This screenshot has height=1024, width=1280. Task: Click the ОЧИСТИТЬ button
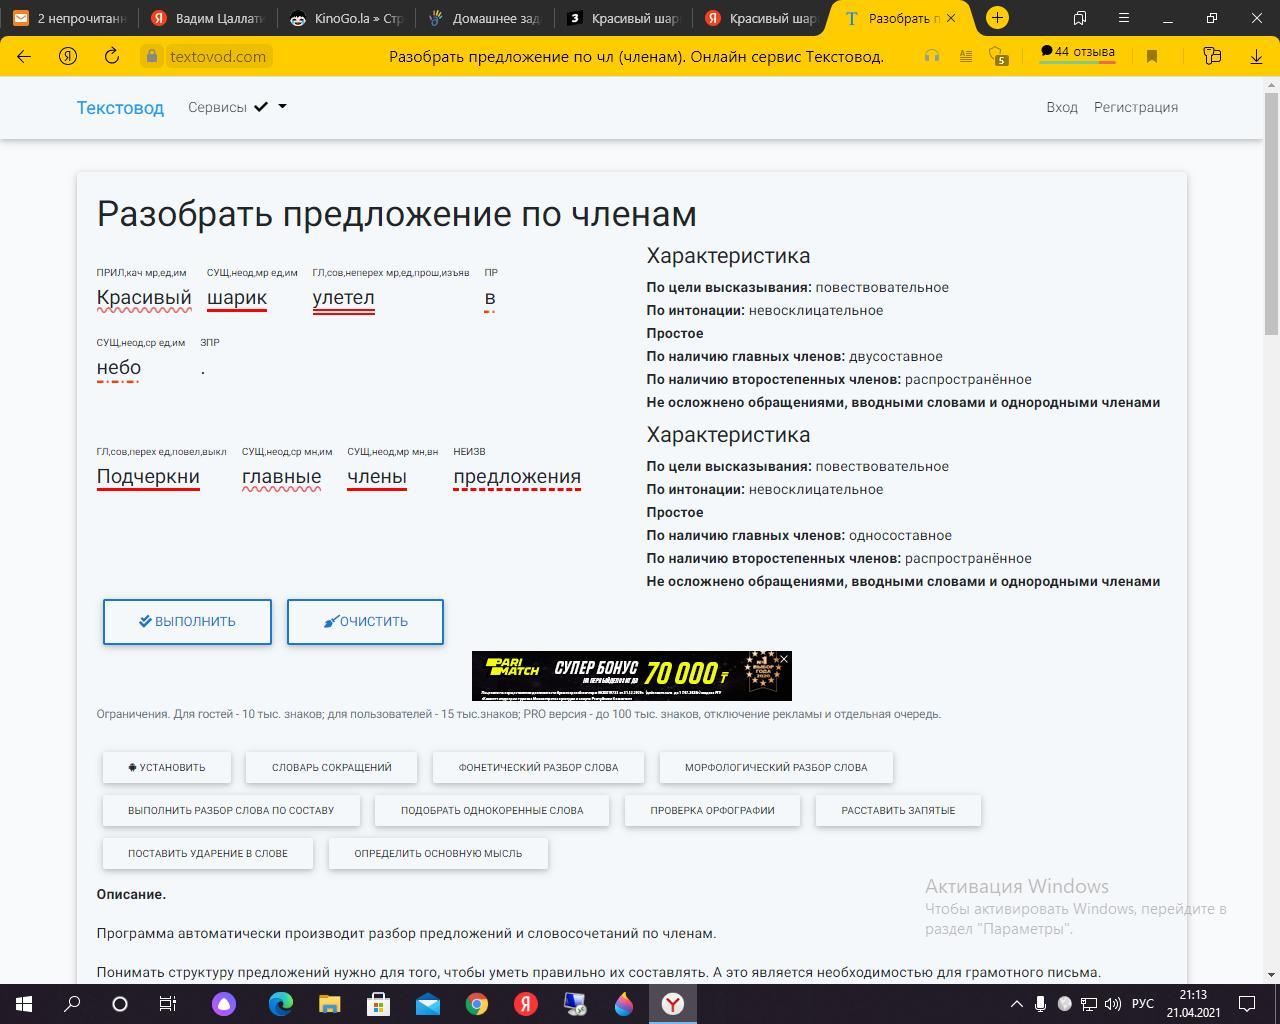pos(365,621)
